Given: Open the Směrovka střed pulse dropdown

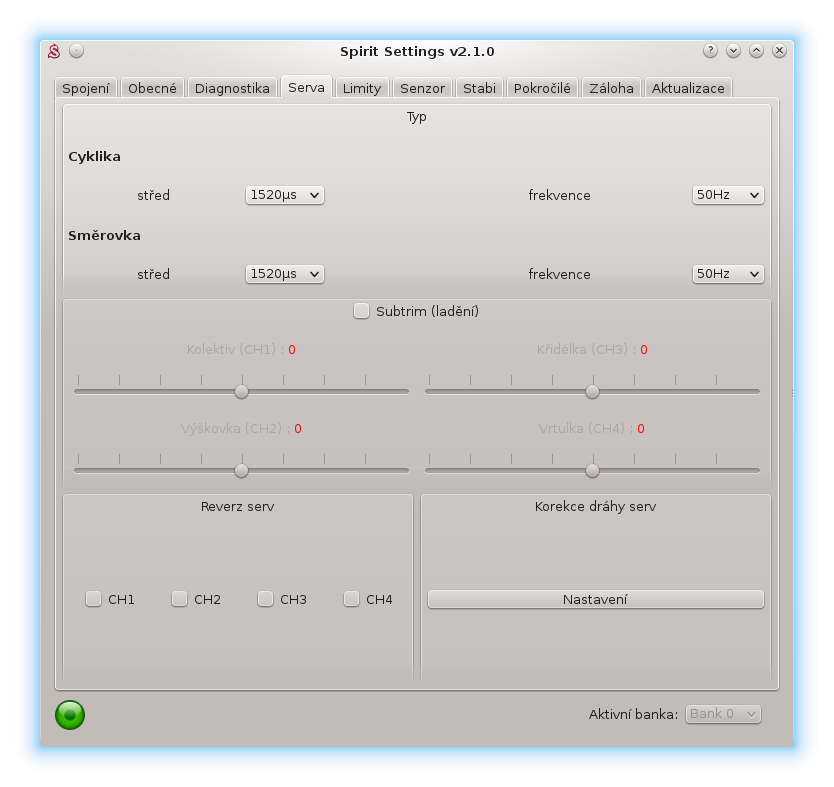Looking at the screenshot, I should pyautogui.click(x=285, y=274).
